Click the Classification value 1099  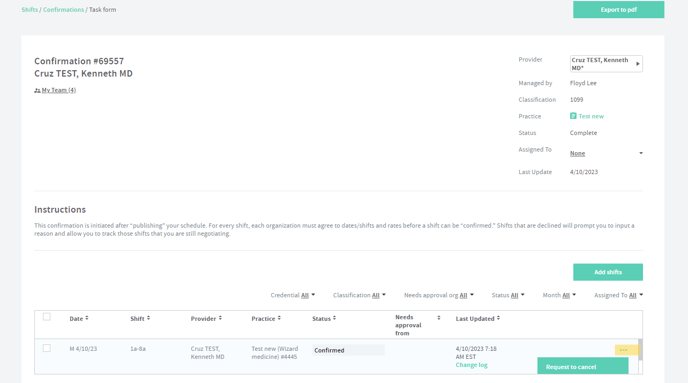pos(577,100)
